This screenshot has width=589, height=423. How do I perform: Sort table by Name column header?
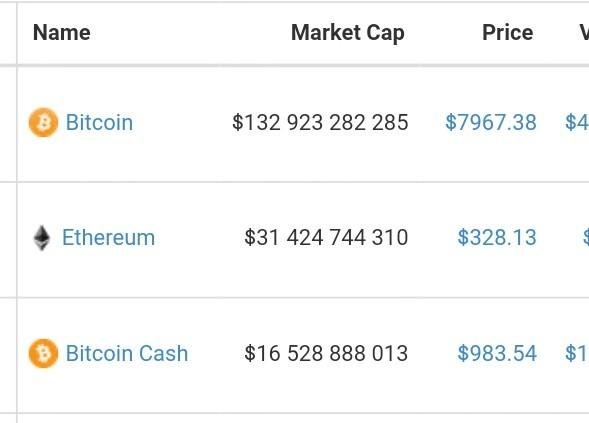pos(62,33)
